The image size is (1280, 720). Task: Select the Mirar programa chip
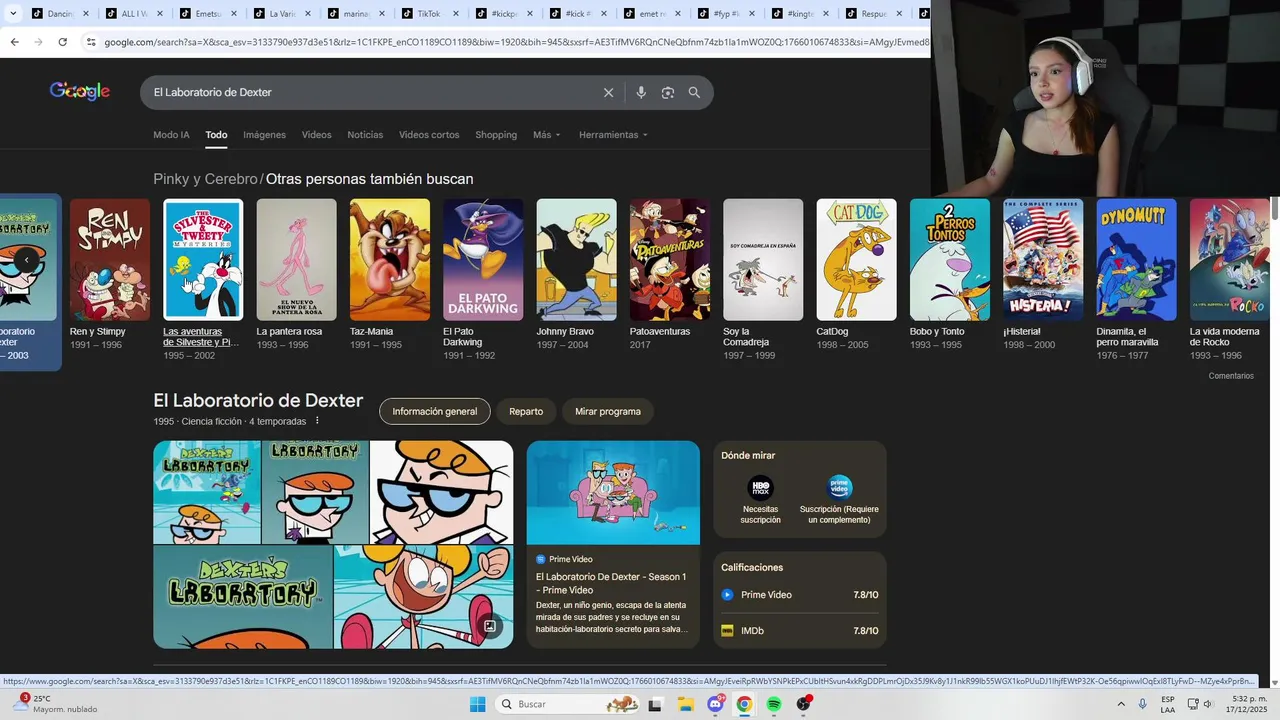(608, 411)
